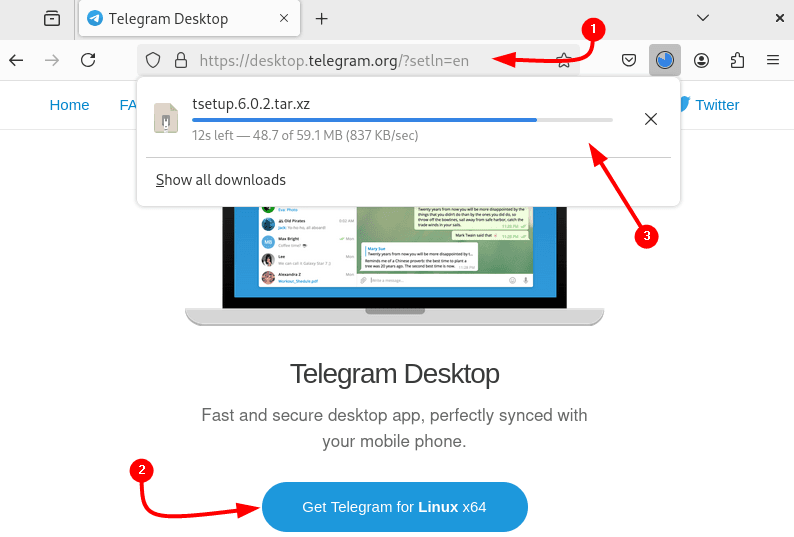Click Get Telegram for Linux x64 button
794x537 pixels.
point(394,507)
